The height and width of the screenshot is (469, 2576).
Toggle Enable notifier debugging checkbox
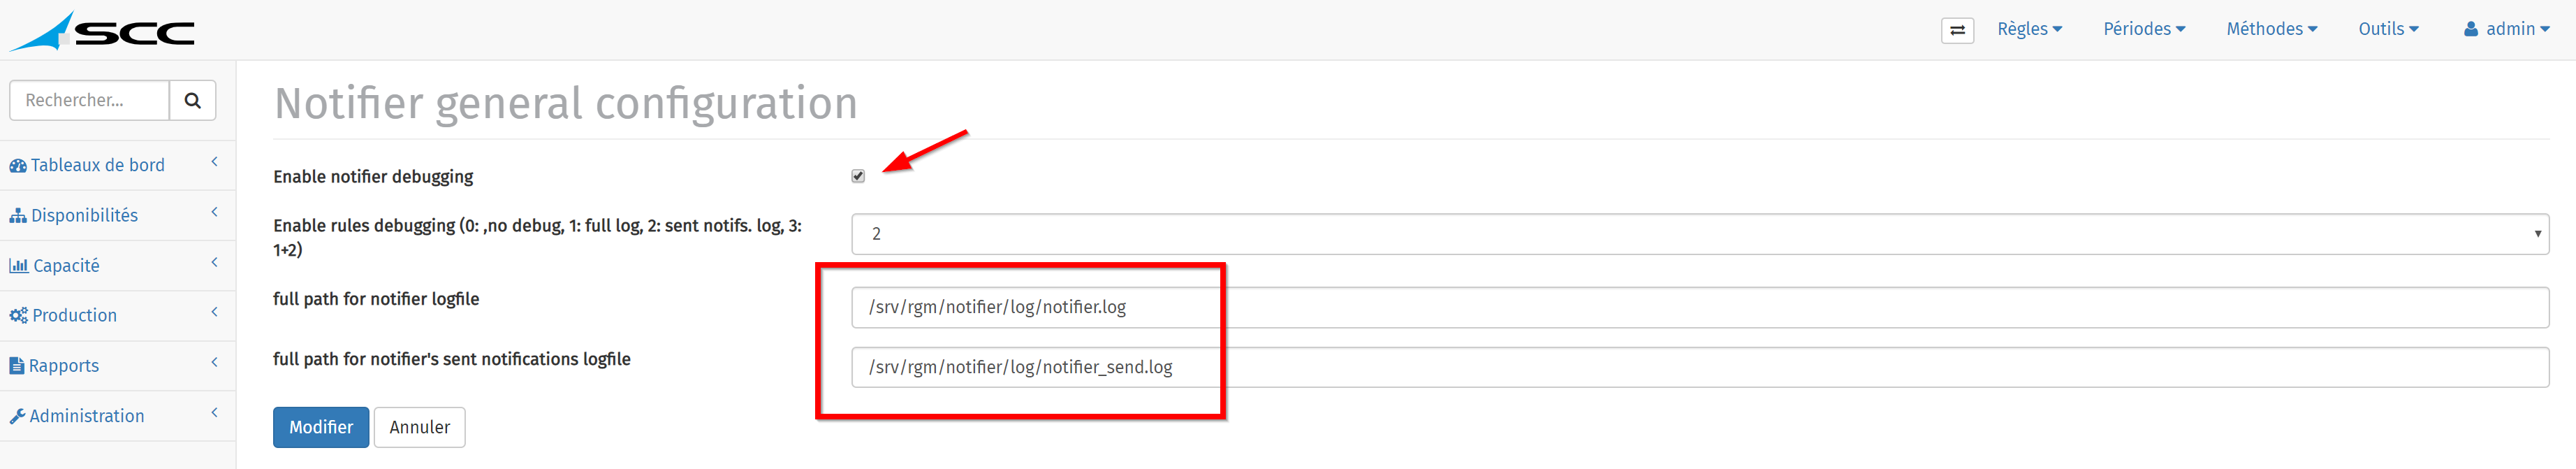tap(858, 176)
